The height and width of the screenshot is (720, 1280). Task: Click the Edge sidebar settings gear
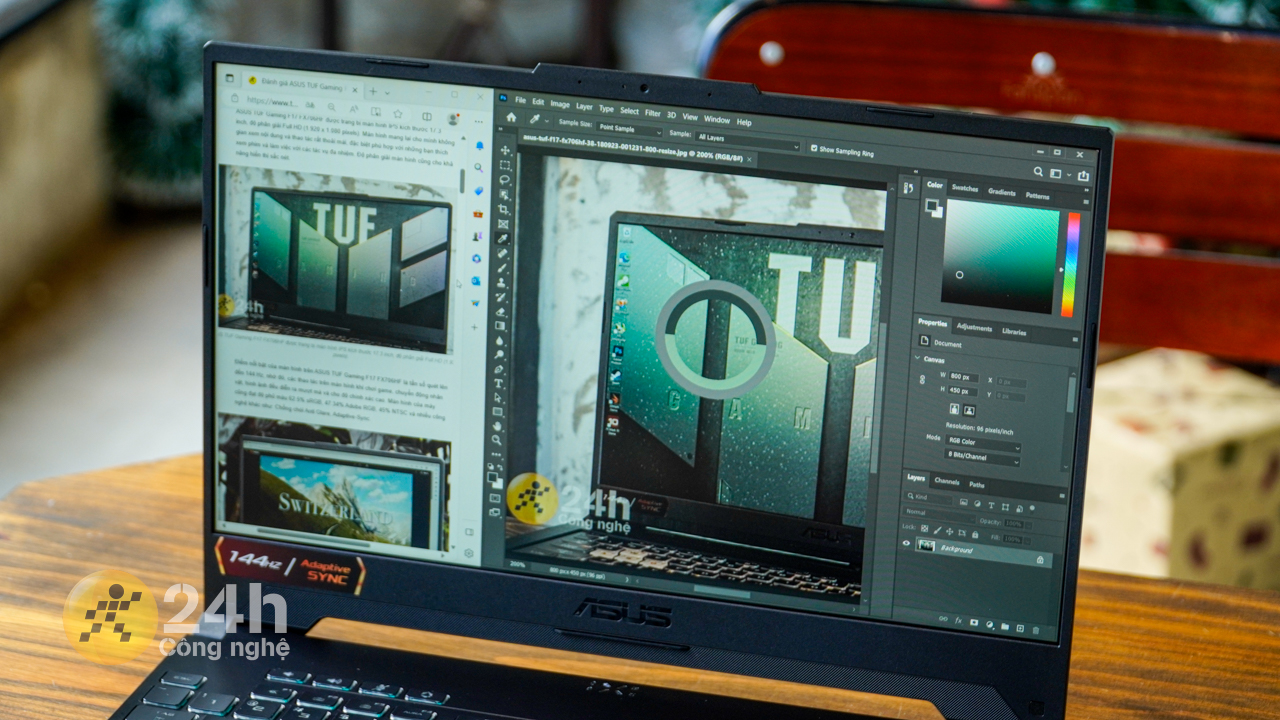click(x=469, y=551)
